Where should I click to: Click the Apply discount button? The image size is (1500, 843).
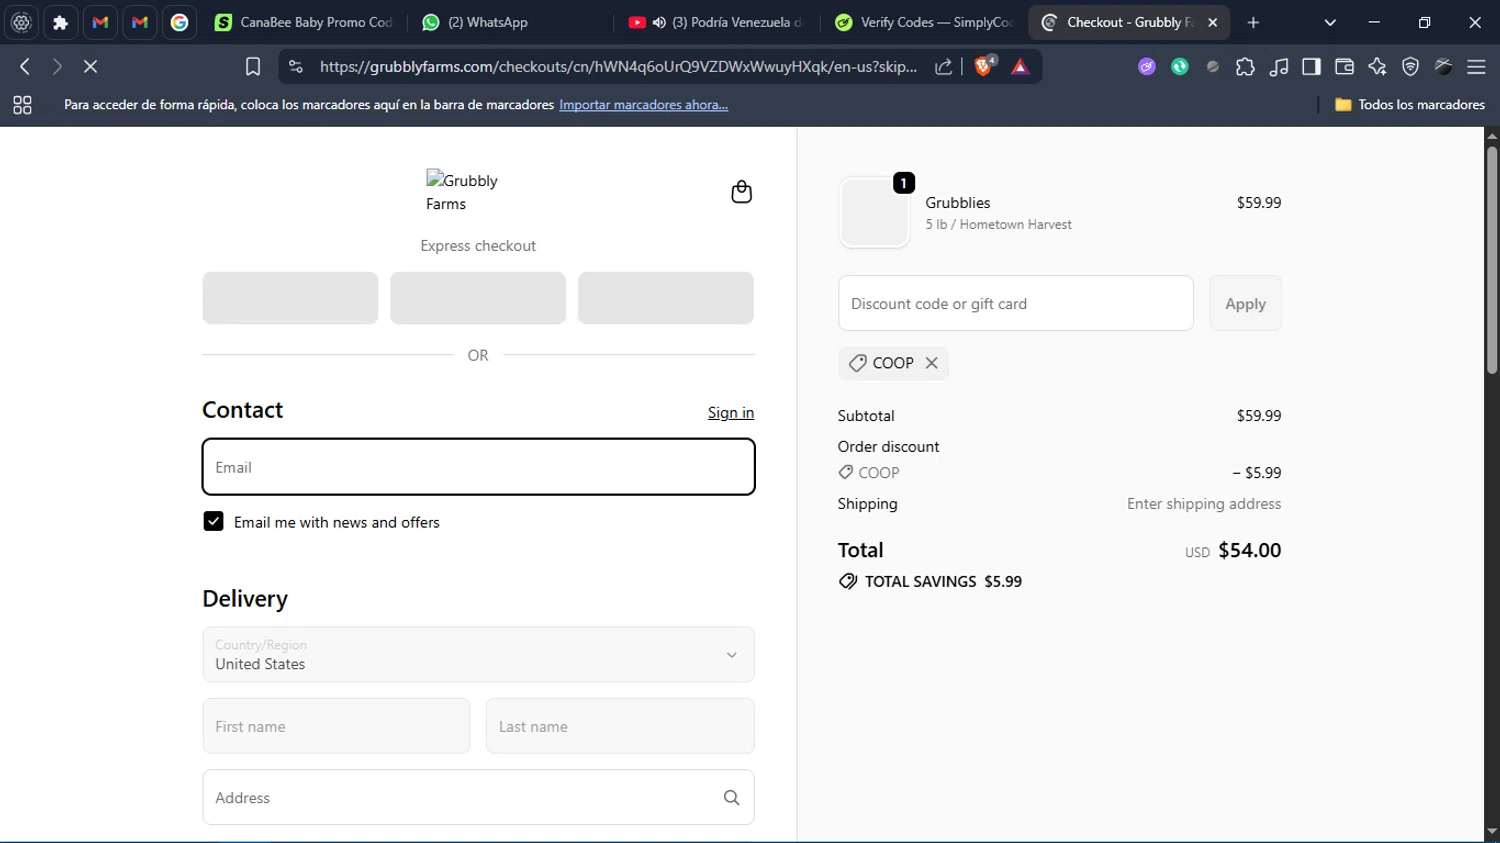1245,303
